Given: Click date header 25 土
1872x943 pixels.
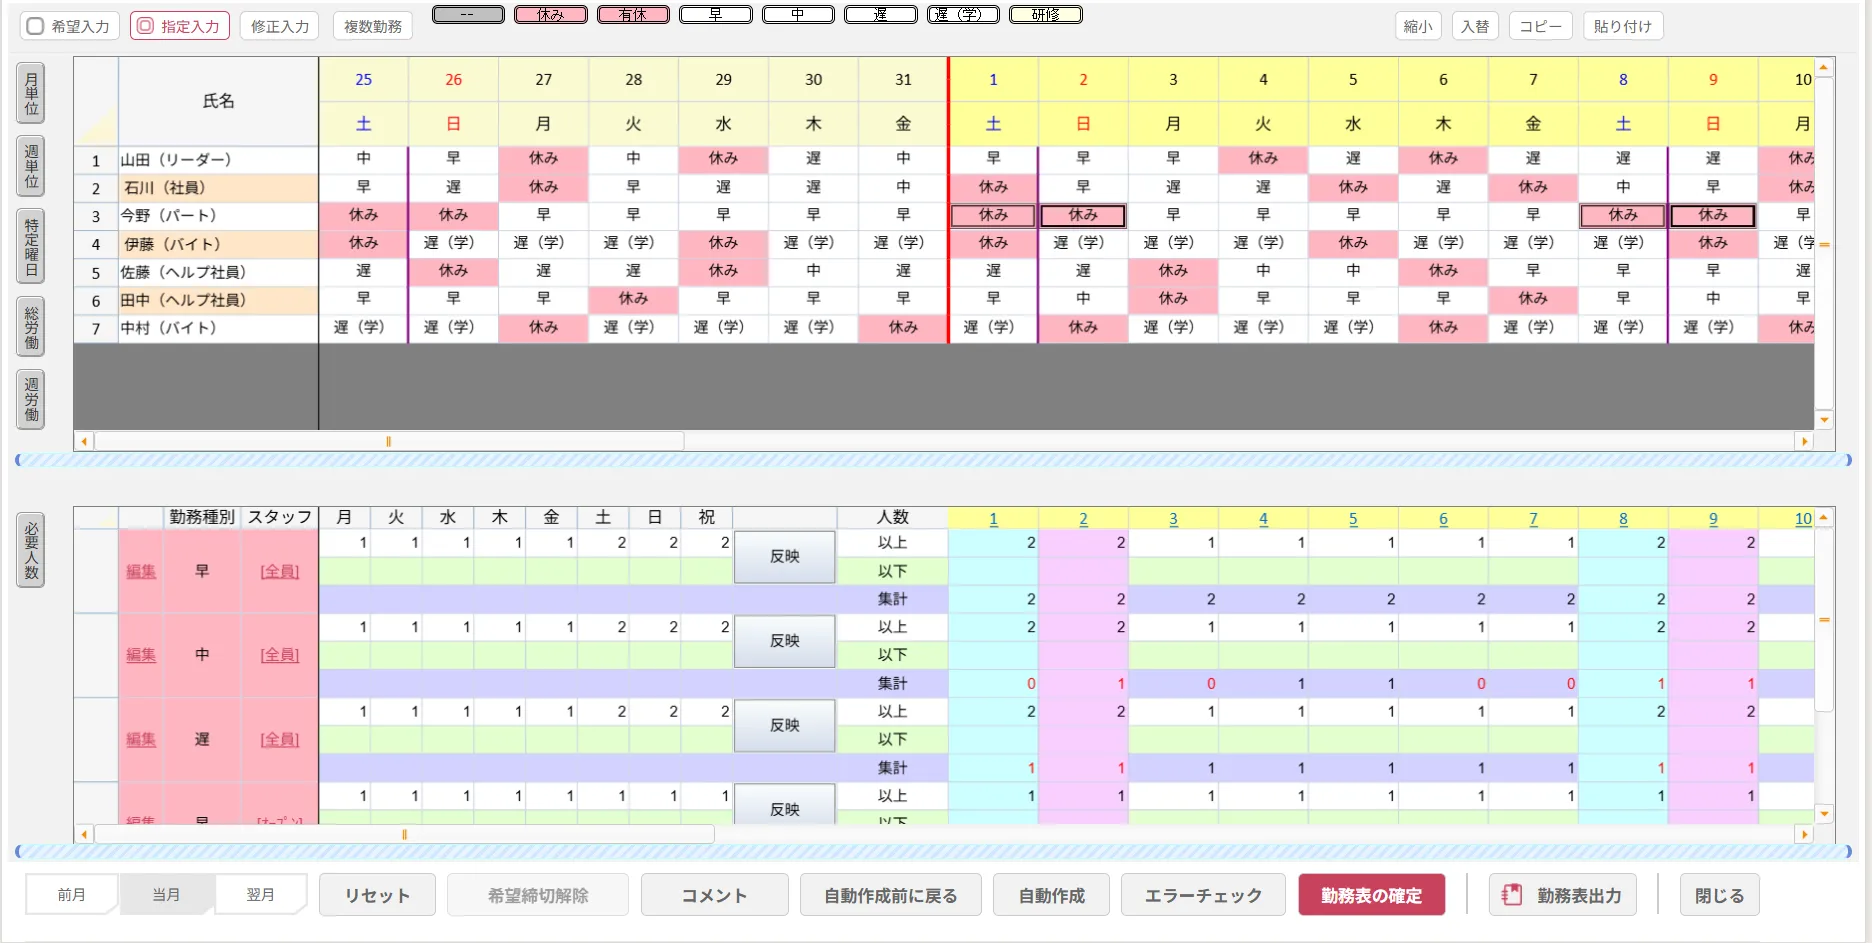Looking at the screenshot, I should click(363, 101).
